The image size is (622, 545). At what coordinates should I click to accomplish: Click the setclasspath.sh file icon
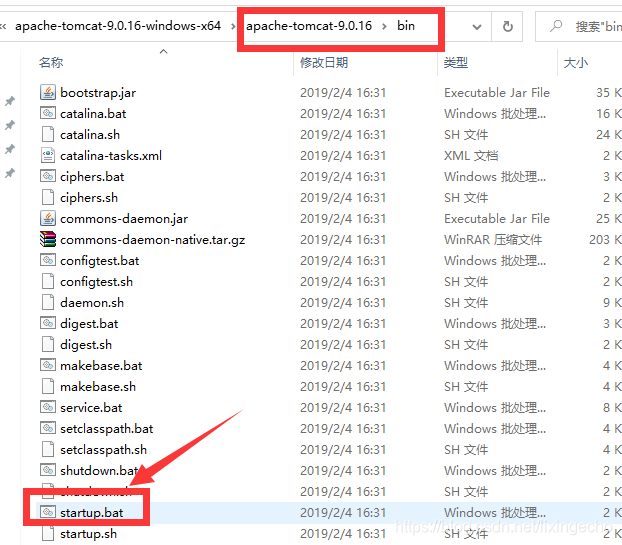pyautogui.click(x=48, y=449)
